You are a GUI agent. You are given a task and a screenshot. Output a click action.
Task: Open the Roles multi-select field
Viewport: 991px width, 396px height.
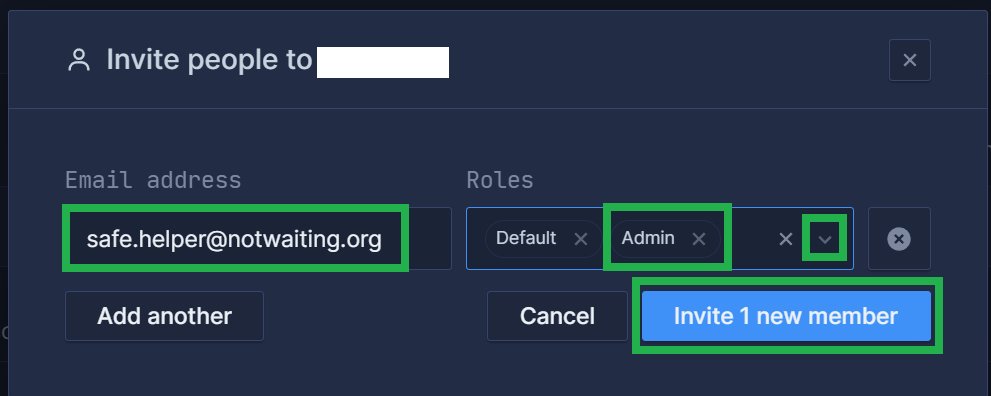(x=660, y=239)
